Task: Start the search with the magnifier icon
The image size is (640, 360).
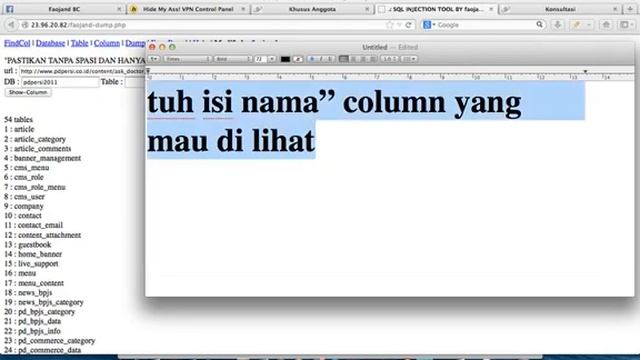Action: pyautogui.click(x=540, y=24)
